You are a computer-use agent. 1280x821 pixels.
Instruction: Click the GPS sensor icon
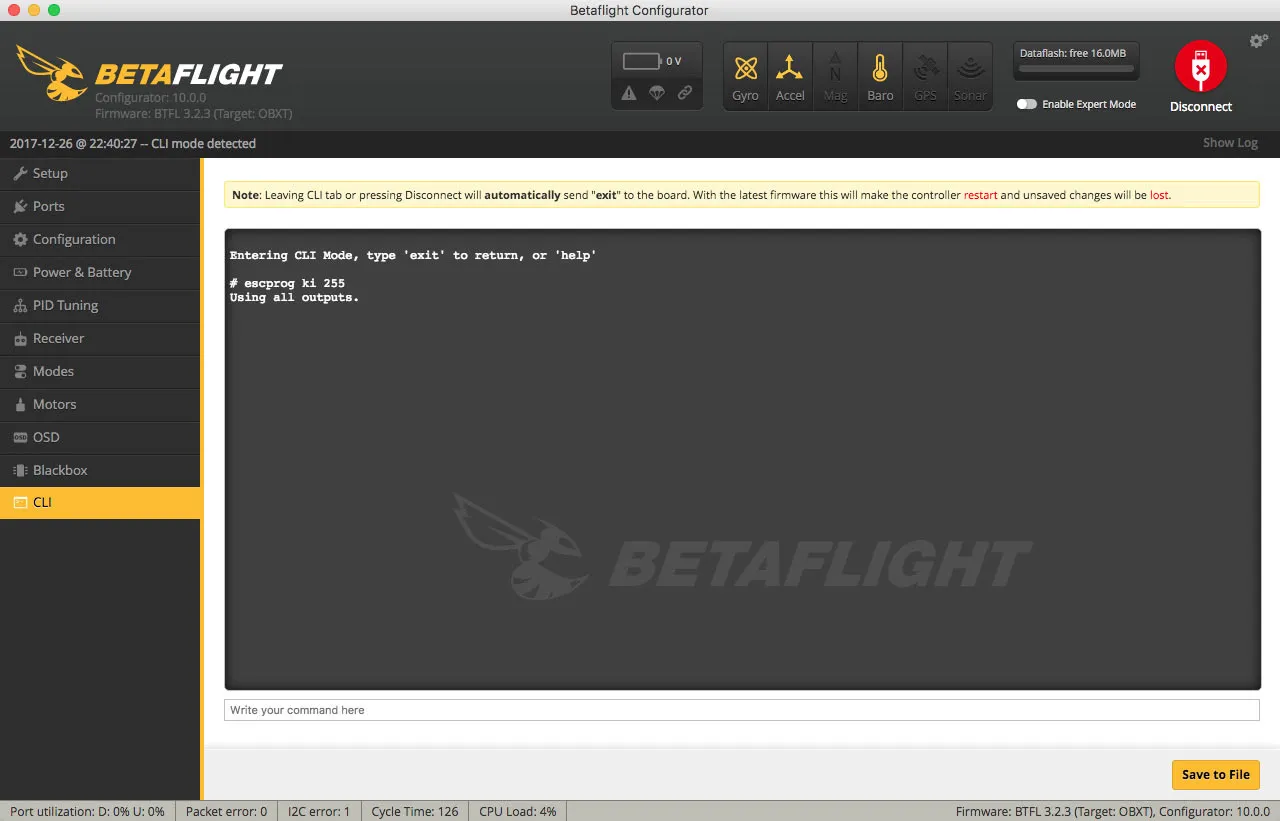click(925, 69)
